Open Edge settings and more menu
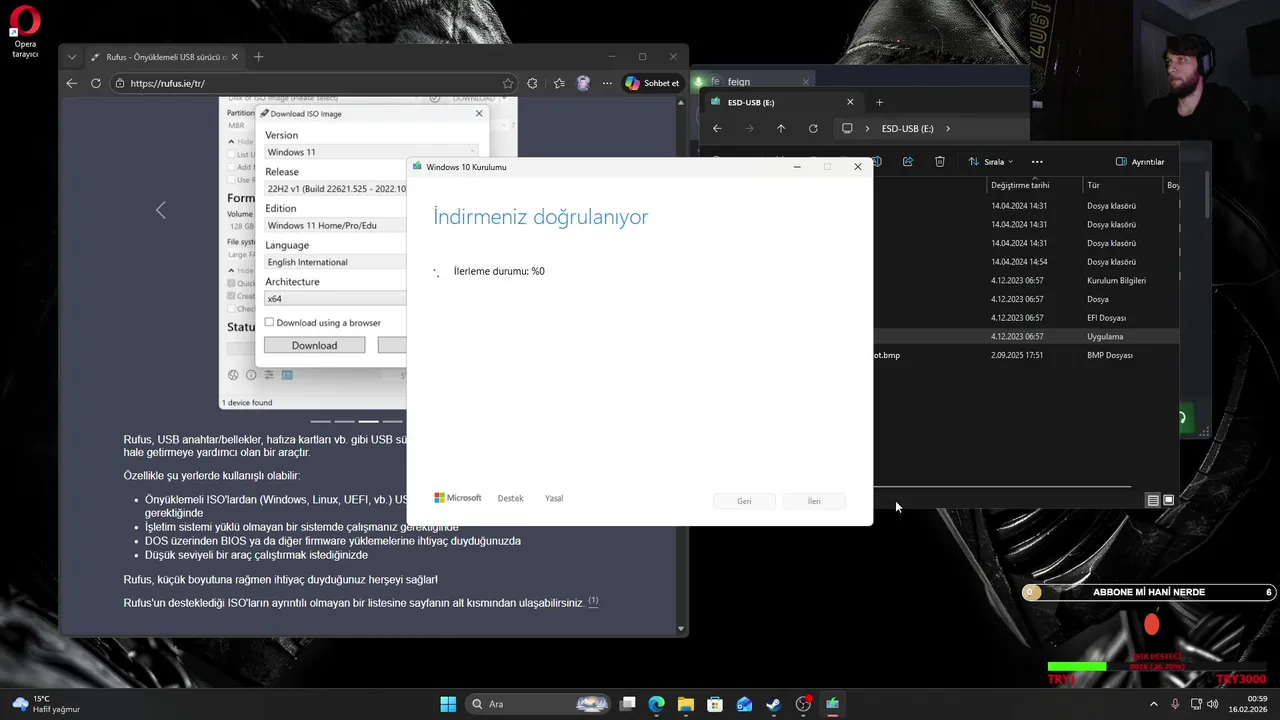 coord(607,83)
